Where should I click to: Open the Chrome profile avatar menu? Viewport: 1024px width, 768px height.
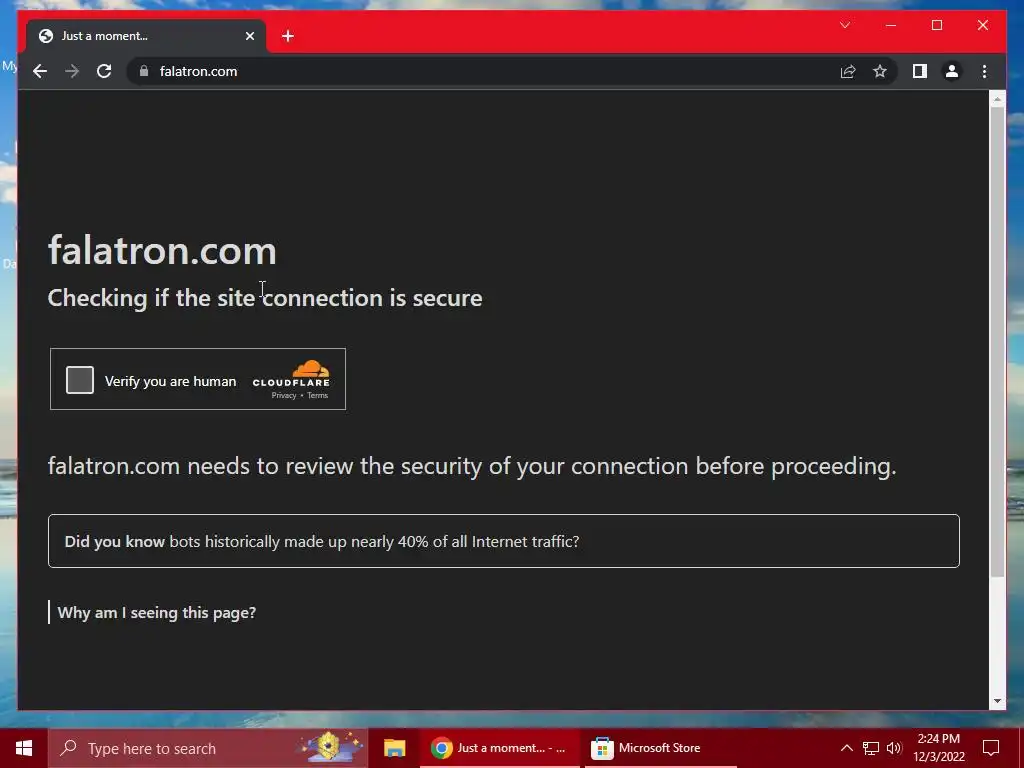(x=952, y=71)
